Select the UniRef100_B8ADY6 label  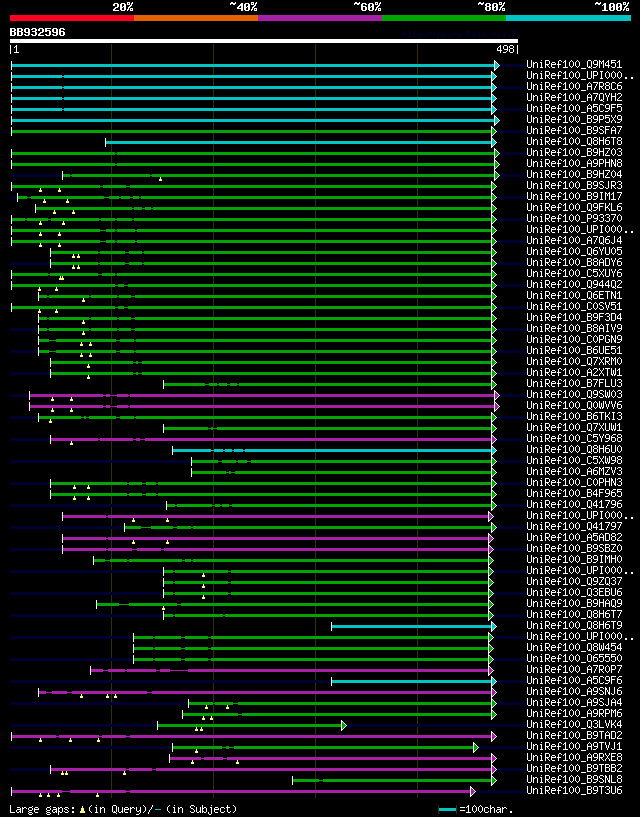574,263
